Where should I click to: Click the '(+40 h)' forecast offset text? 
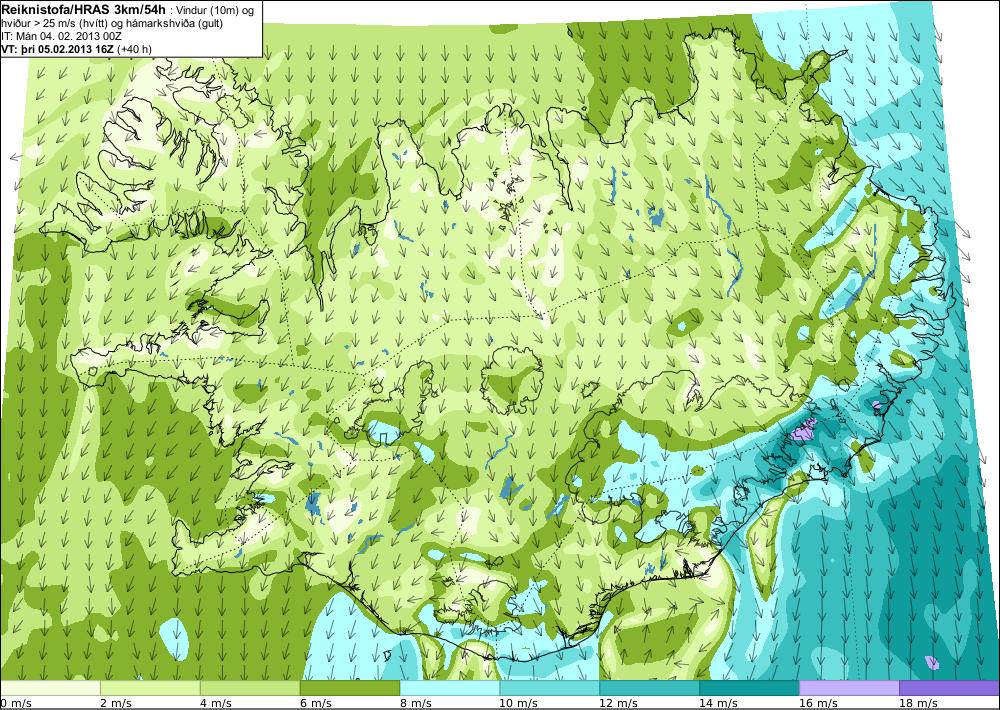pos(134,48)
